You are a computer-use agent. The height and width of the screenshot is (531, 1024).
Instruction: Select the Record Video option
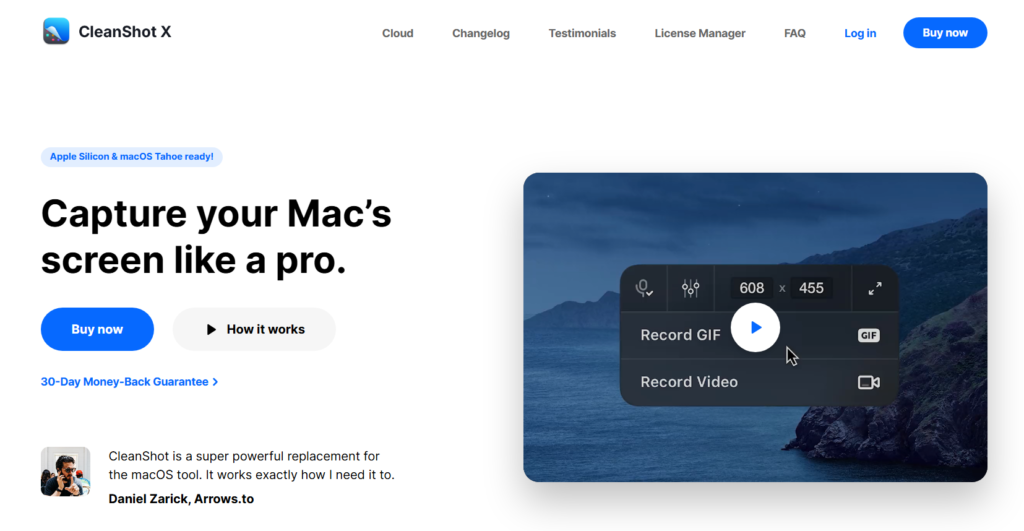click(x=759, y=382)
